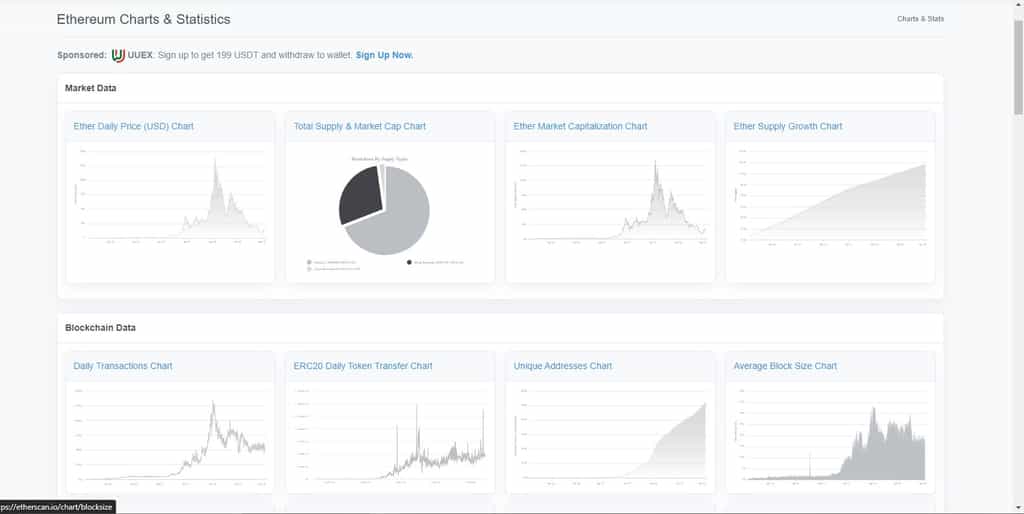The width and height of the screenshot is (1024, 514).
Task: Open Ether Market Capitalization Chart link
Action: click(580, 126)
